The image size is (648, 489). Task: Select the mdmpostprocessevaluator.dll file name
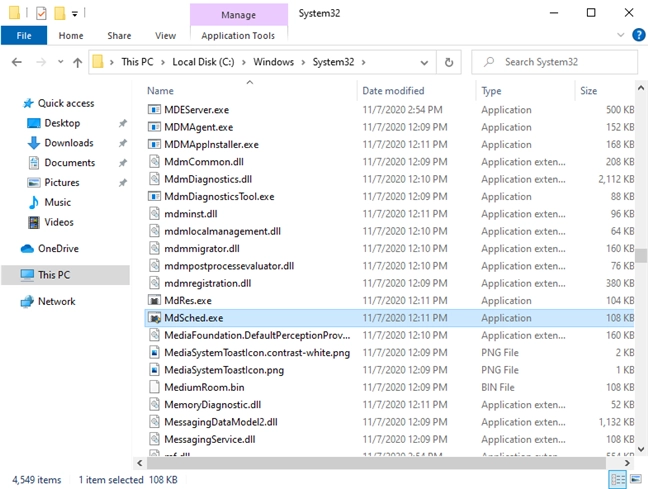tap(229, 266)
